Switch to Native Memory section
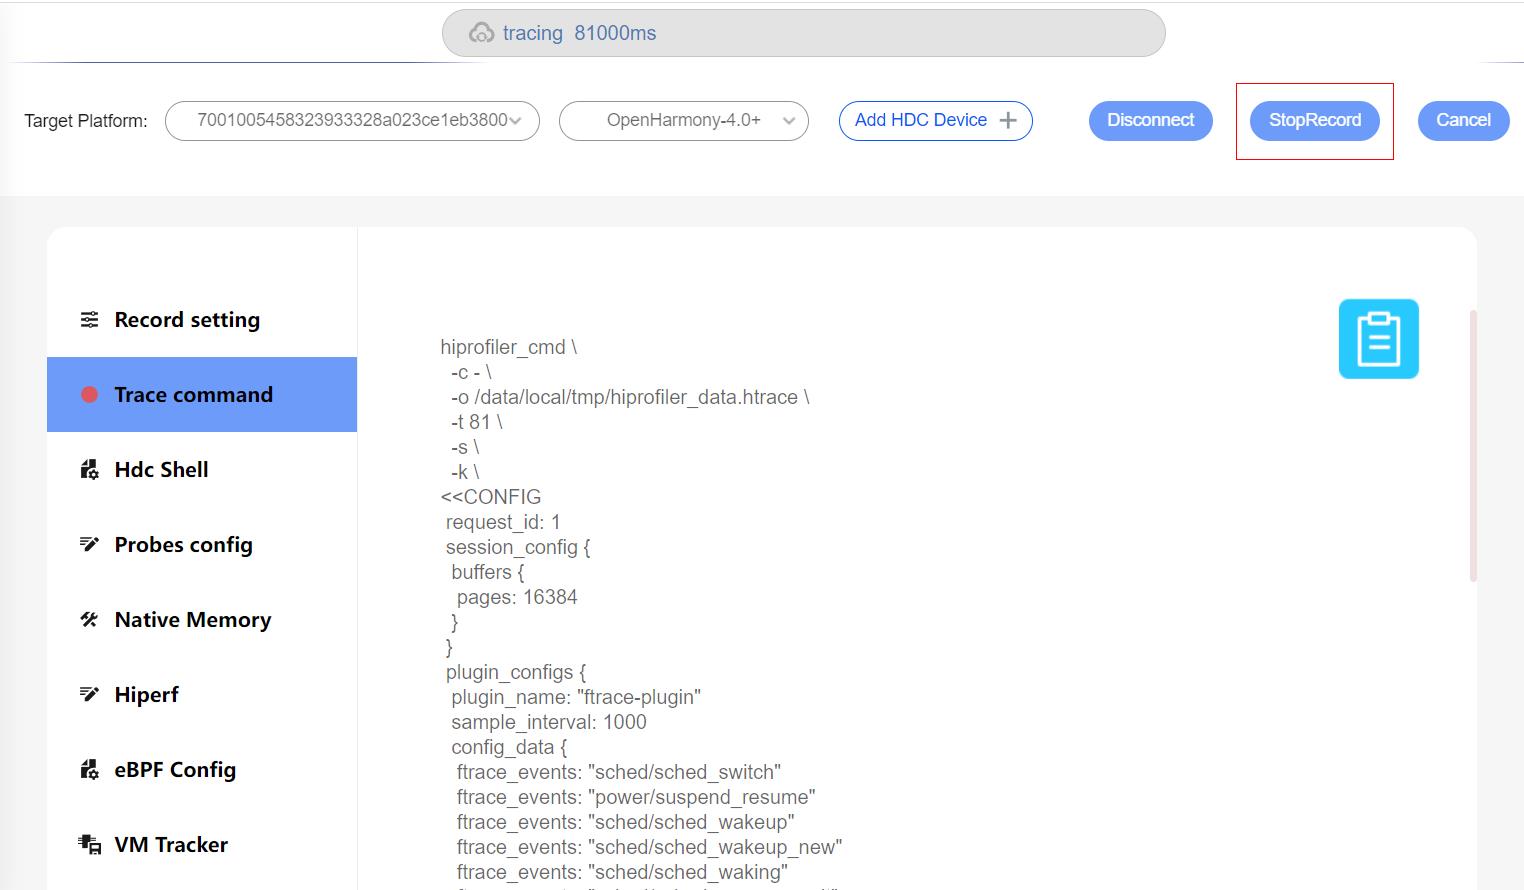This screenshot has height=890, width=1524. (193, 620)
